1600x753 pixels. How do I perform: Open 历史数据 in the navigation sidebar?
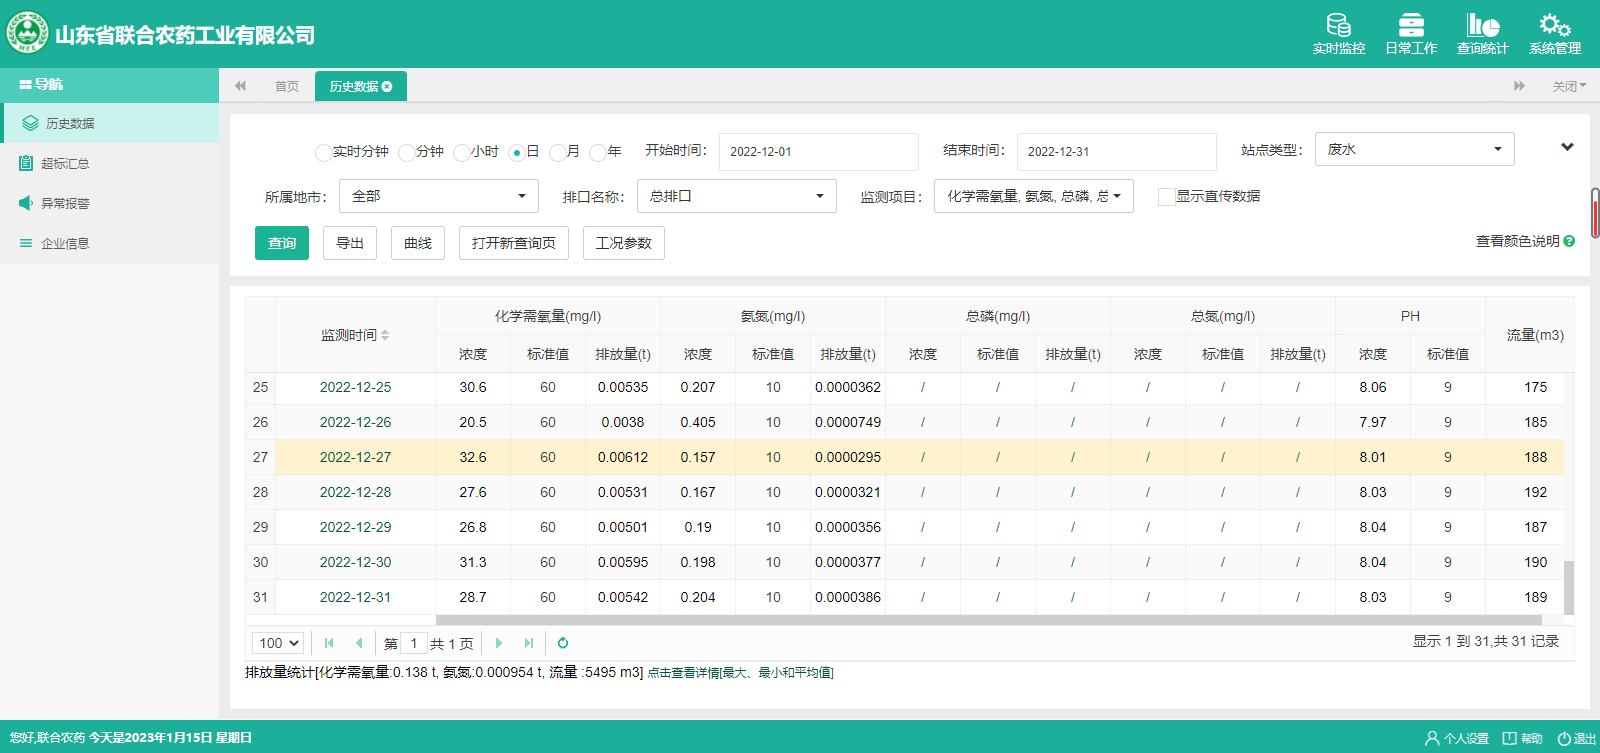(x=110, y=123)
